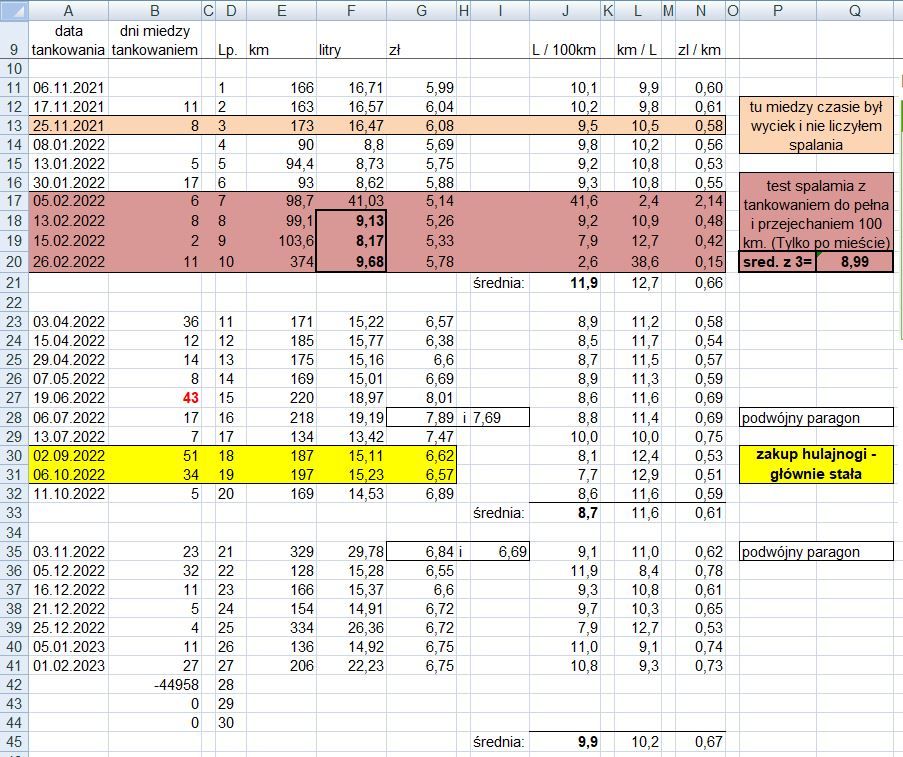The image size is (903, 757).
Task: Select column G header
Action: pyautogui.click(x=422, y=10)
